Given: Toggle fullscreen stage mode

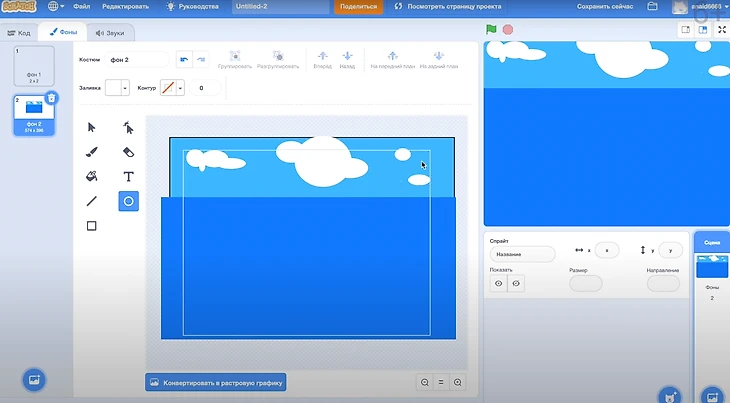Looking at the screenshot, I should 721,30.
